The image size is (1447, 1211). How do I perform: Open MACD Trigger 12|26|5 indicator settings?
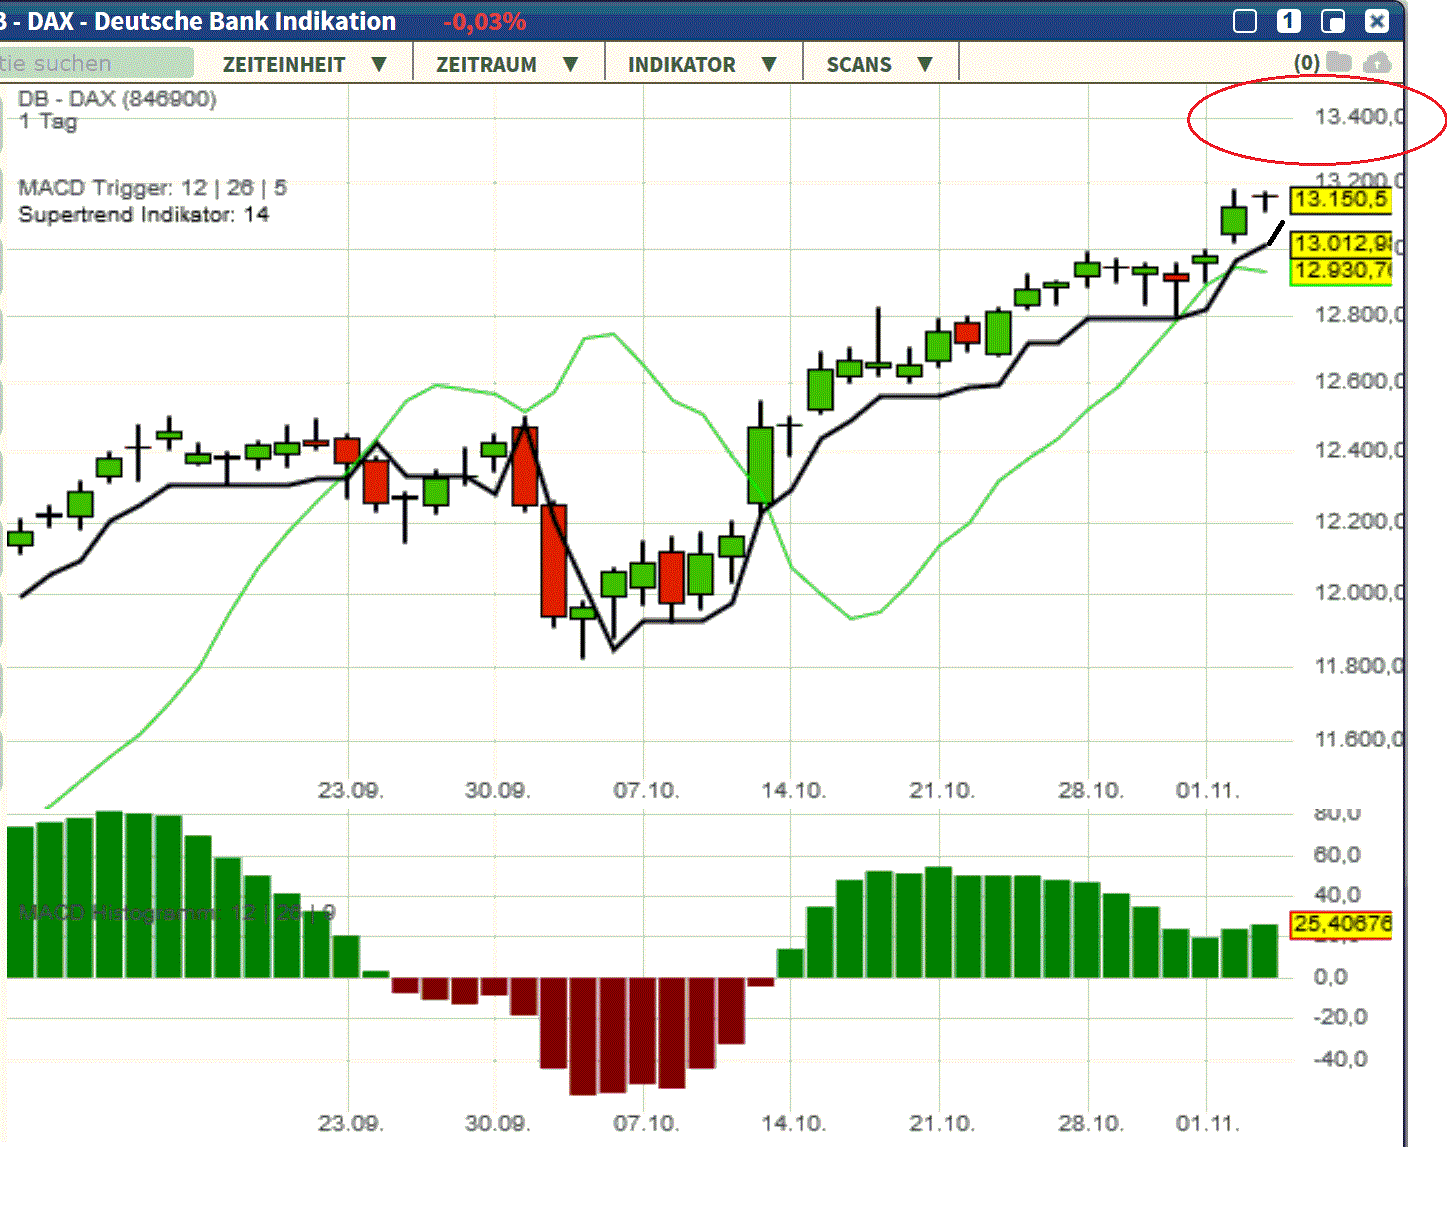151,187
